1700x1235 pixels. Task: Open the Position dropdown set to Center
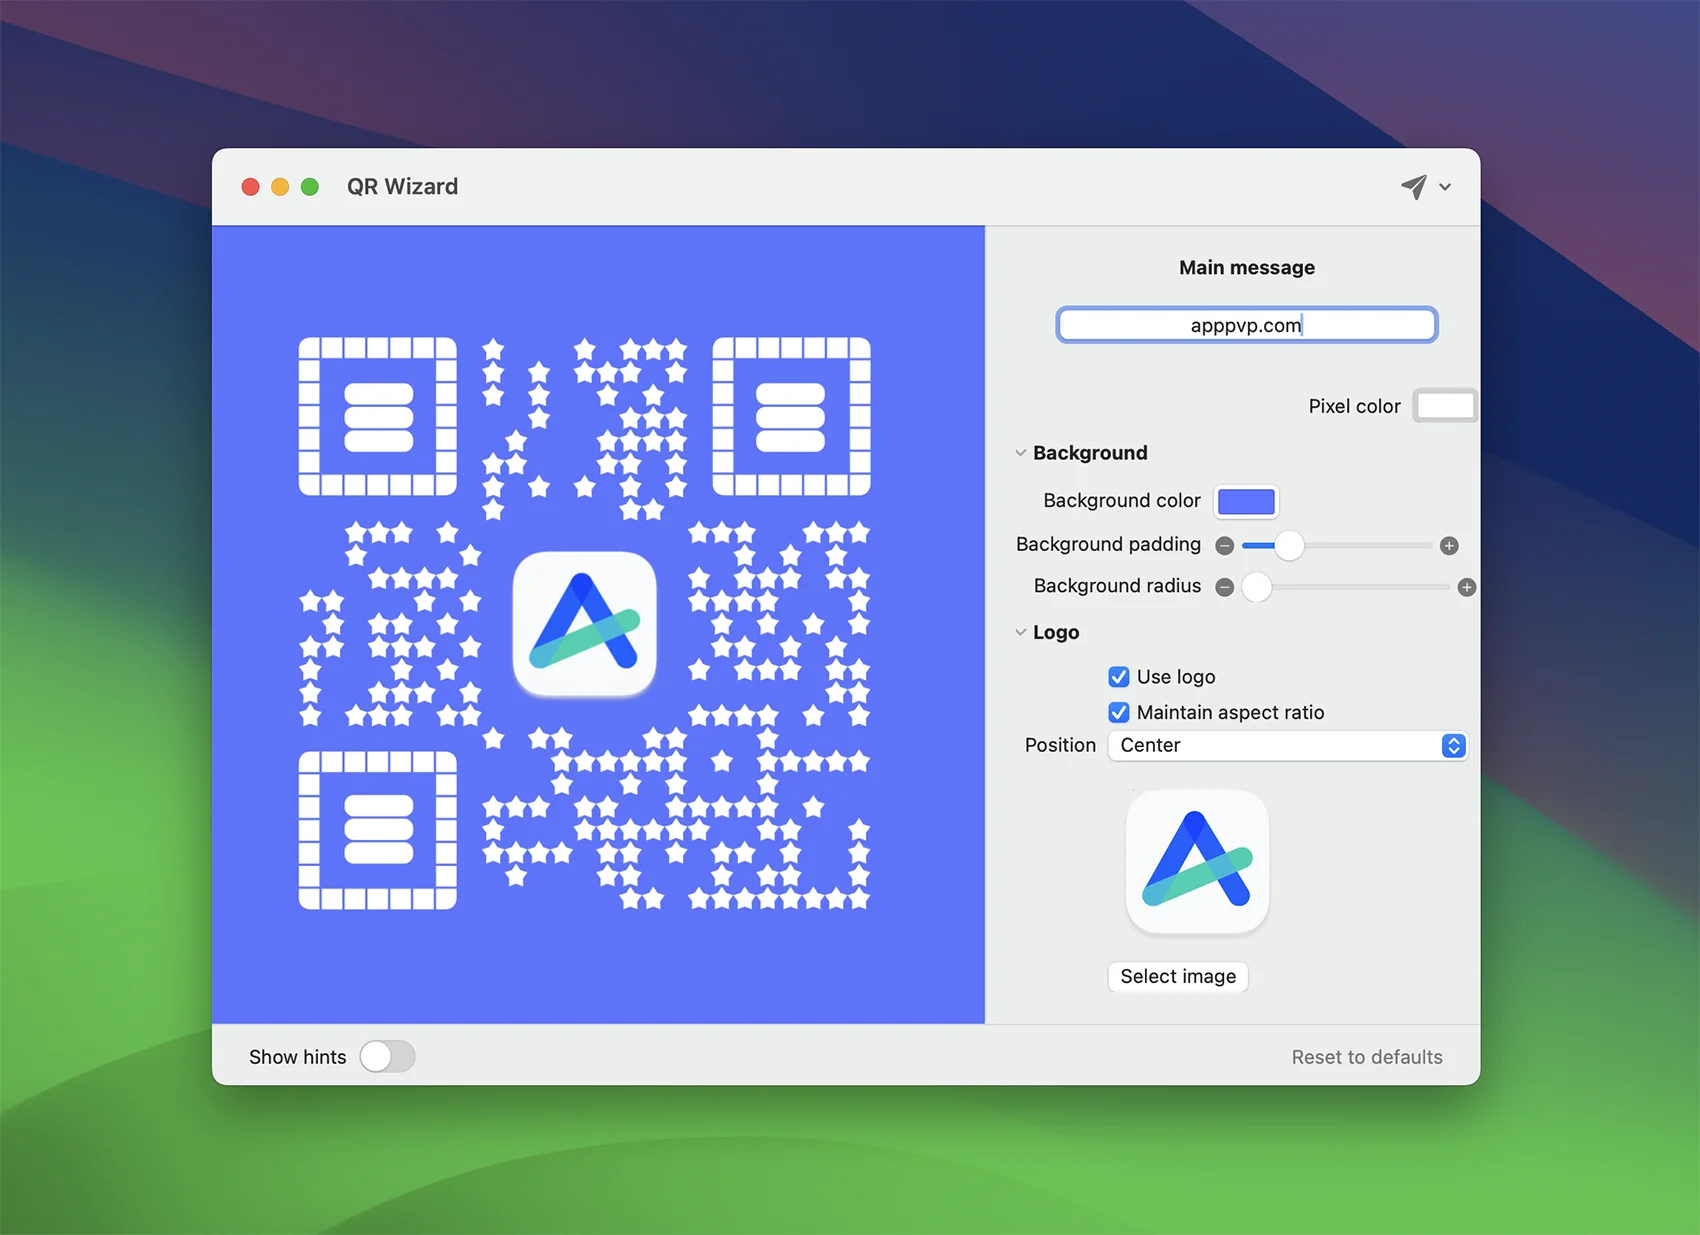click(1287, 745)
